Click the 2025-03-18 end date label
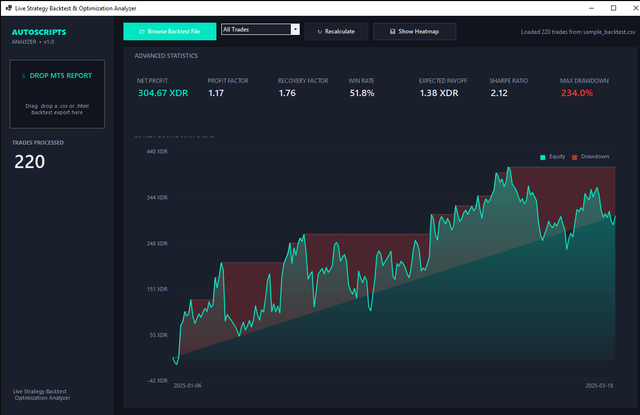This screenshot has width=640, height=415. [x=599, y=386]
